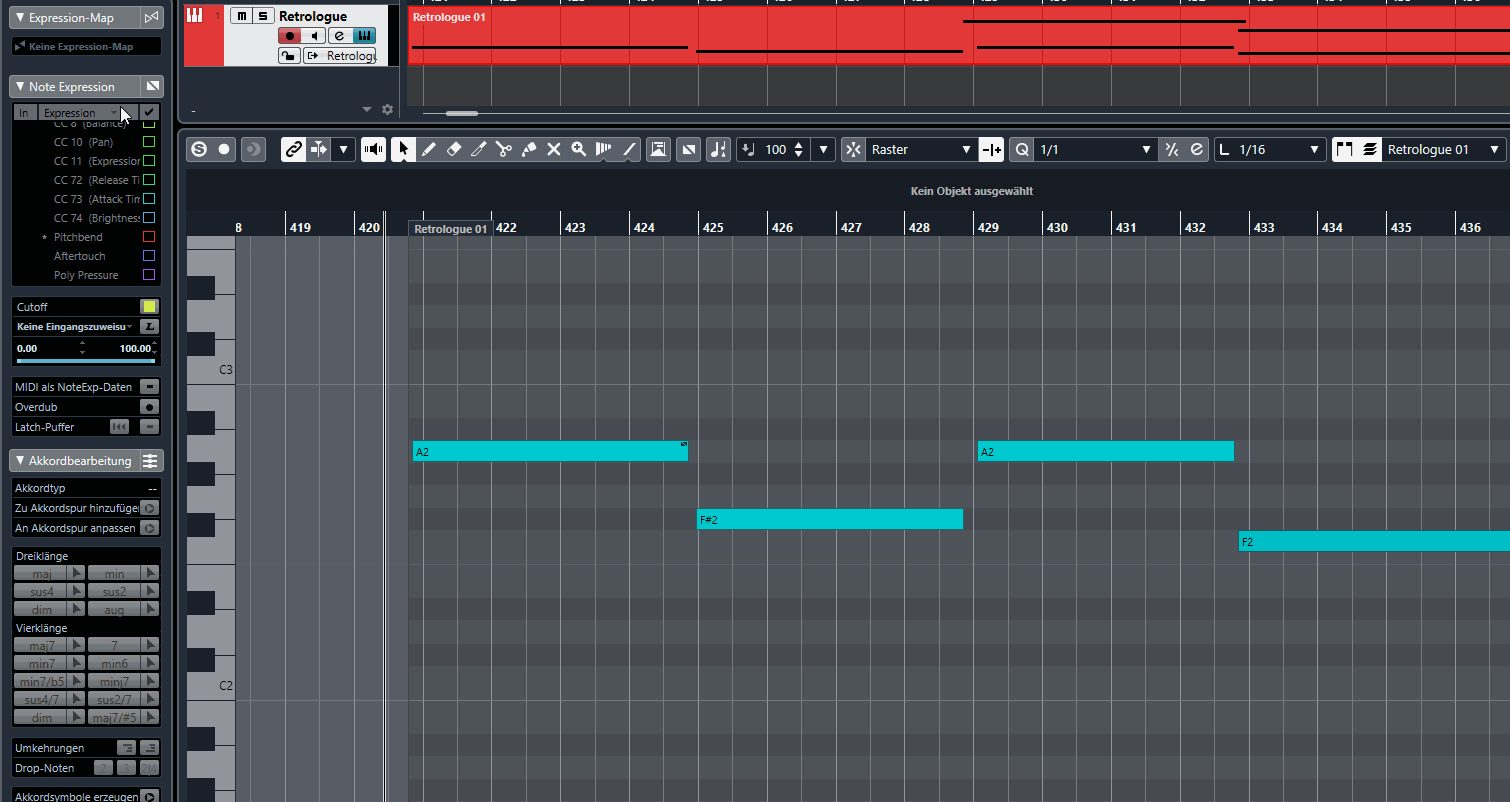Click the maj triad chord button
Image resolution: width=1510 pixels, height=802 pixels.
pyautogui.click(x=42, y=573)
